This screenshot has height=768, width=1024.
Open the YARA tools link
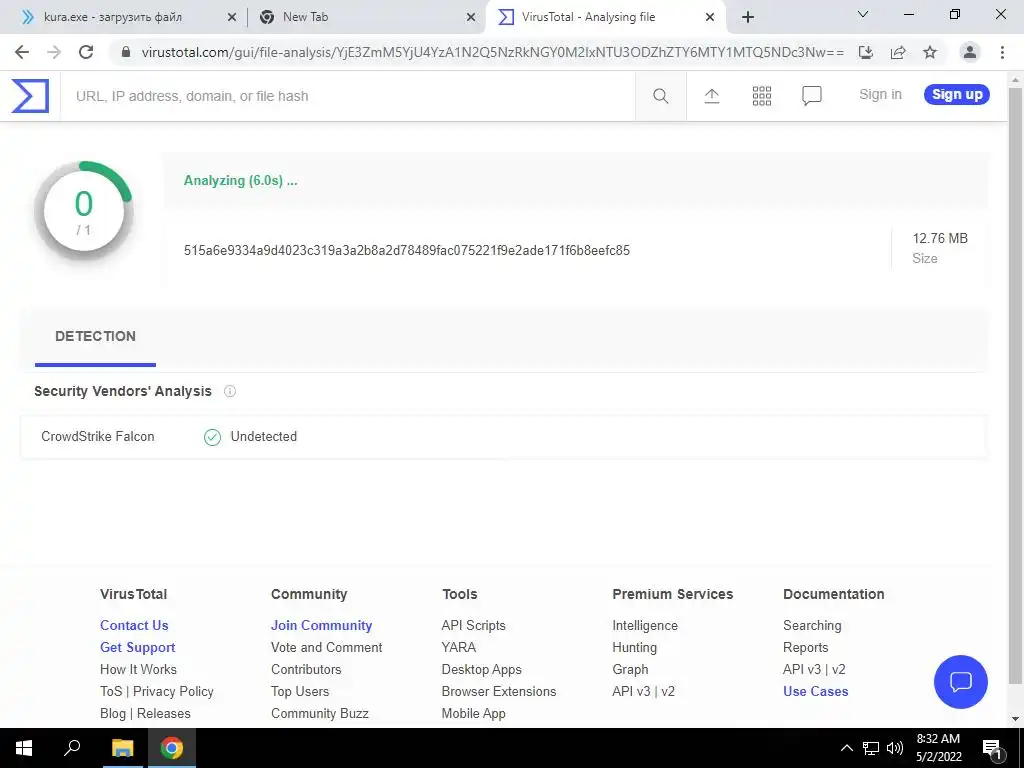click(x=458, y=648)
